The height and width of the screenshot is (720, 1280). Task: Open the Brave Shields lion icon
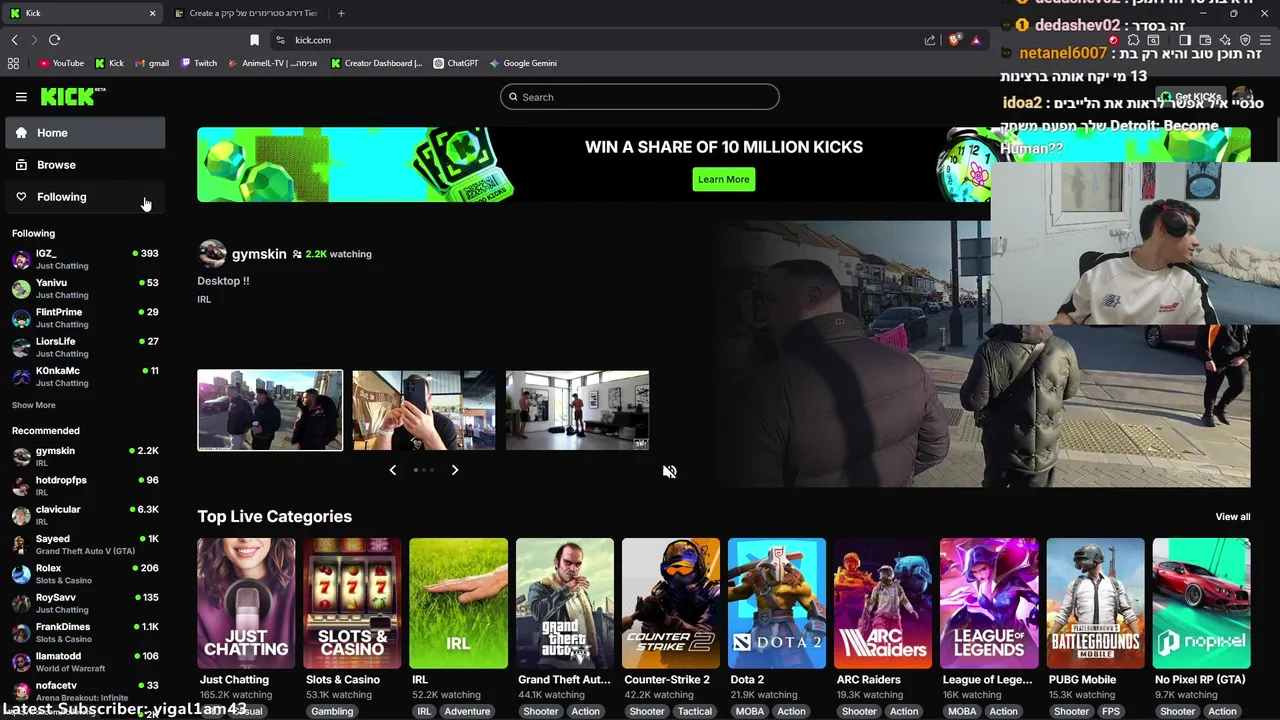tap(955, 40)
